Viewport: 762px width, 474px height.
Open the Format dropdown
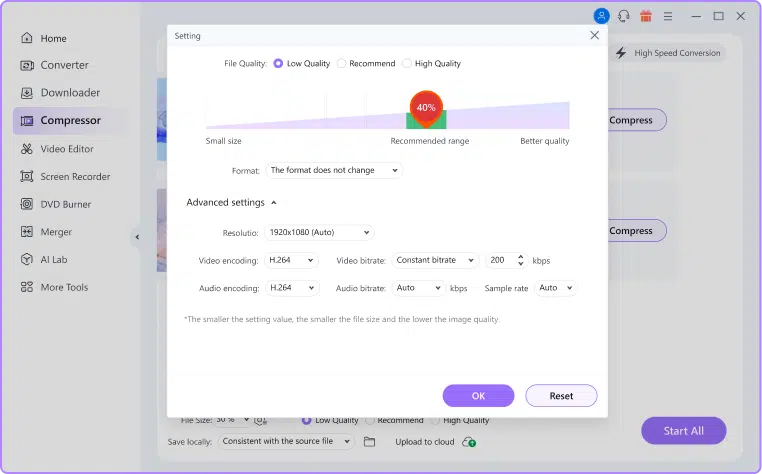click(333, 171)
